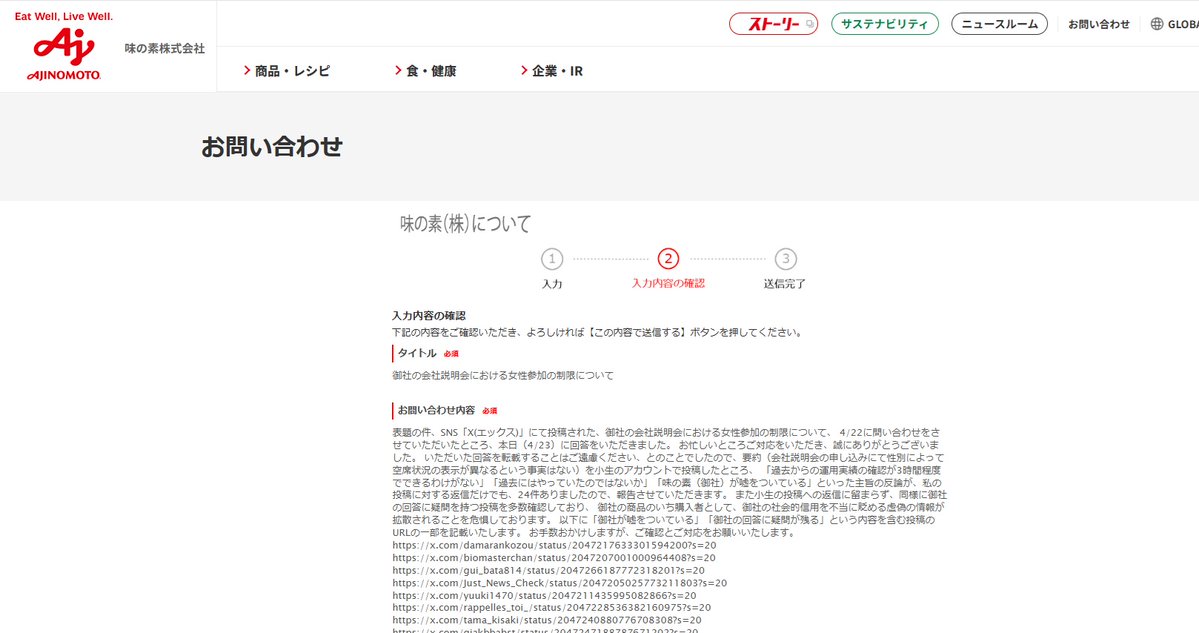The width and height of the screenshot is (1199, 633).
Task: Click the 味の素株式会社 company name text
Action: [x=165, y=48]
